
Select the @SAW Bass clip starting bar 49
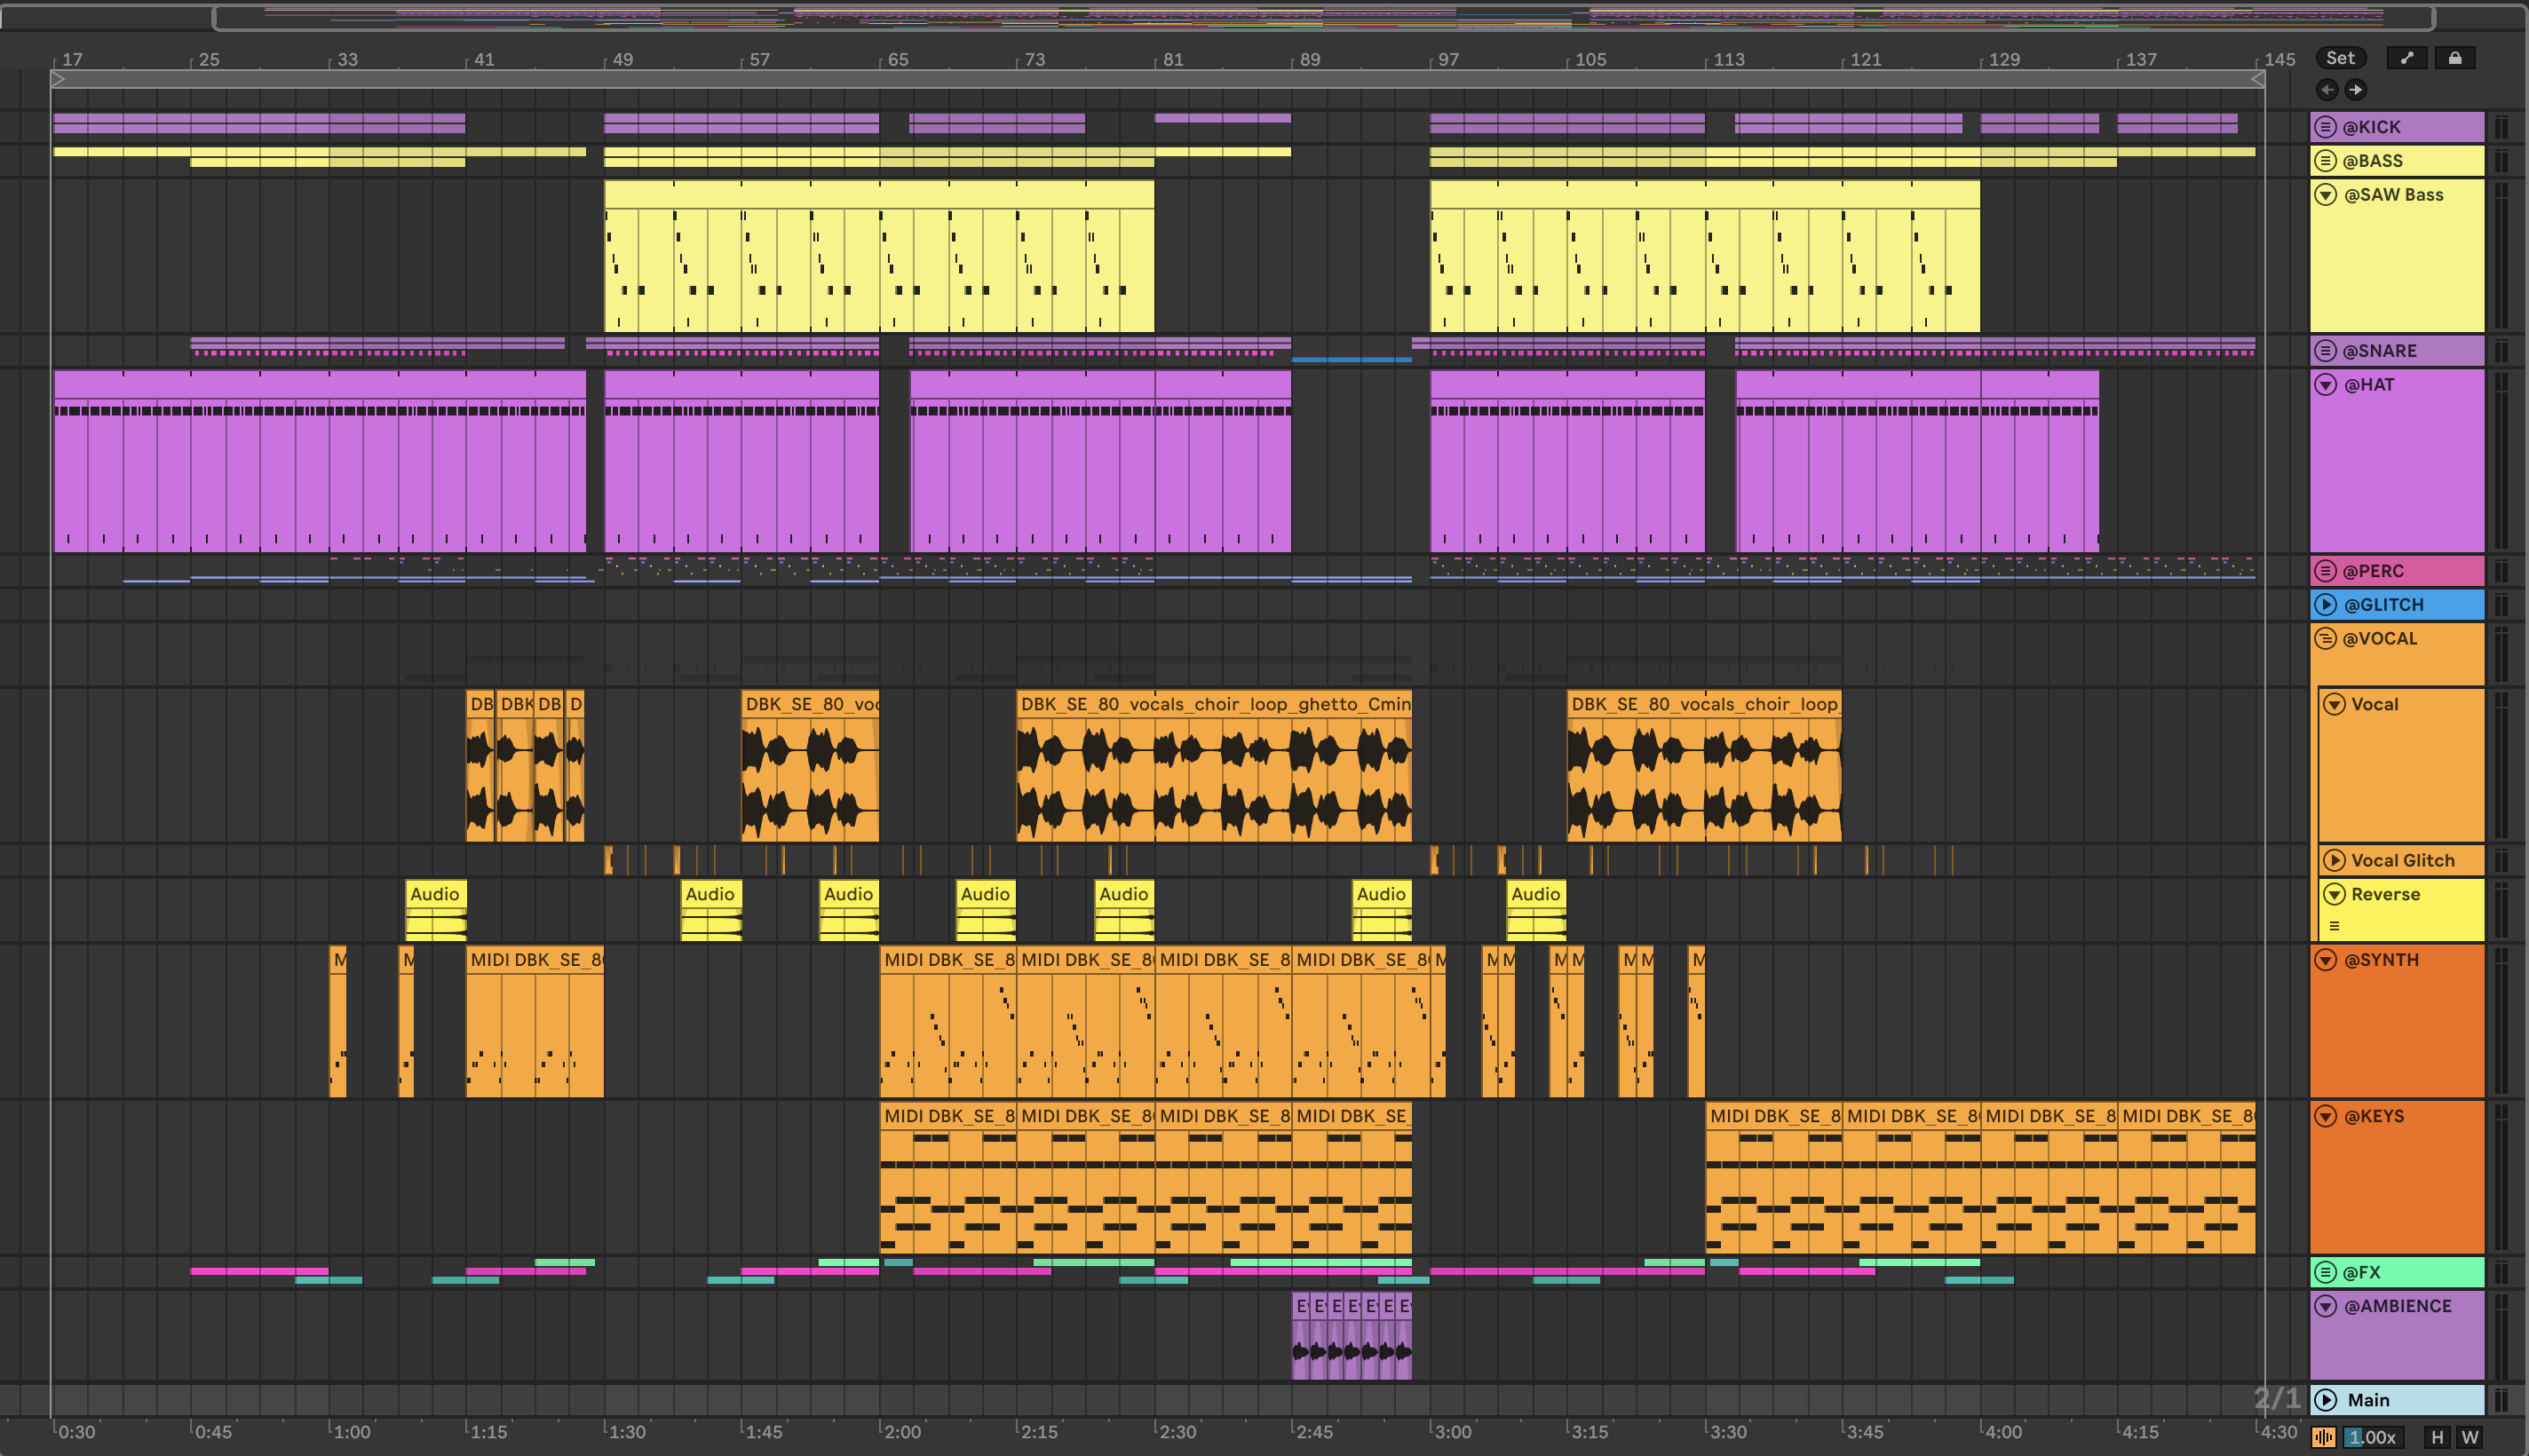pyautogui.click(x=879, y=256)
